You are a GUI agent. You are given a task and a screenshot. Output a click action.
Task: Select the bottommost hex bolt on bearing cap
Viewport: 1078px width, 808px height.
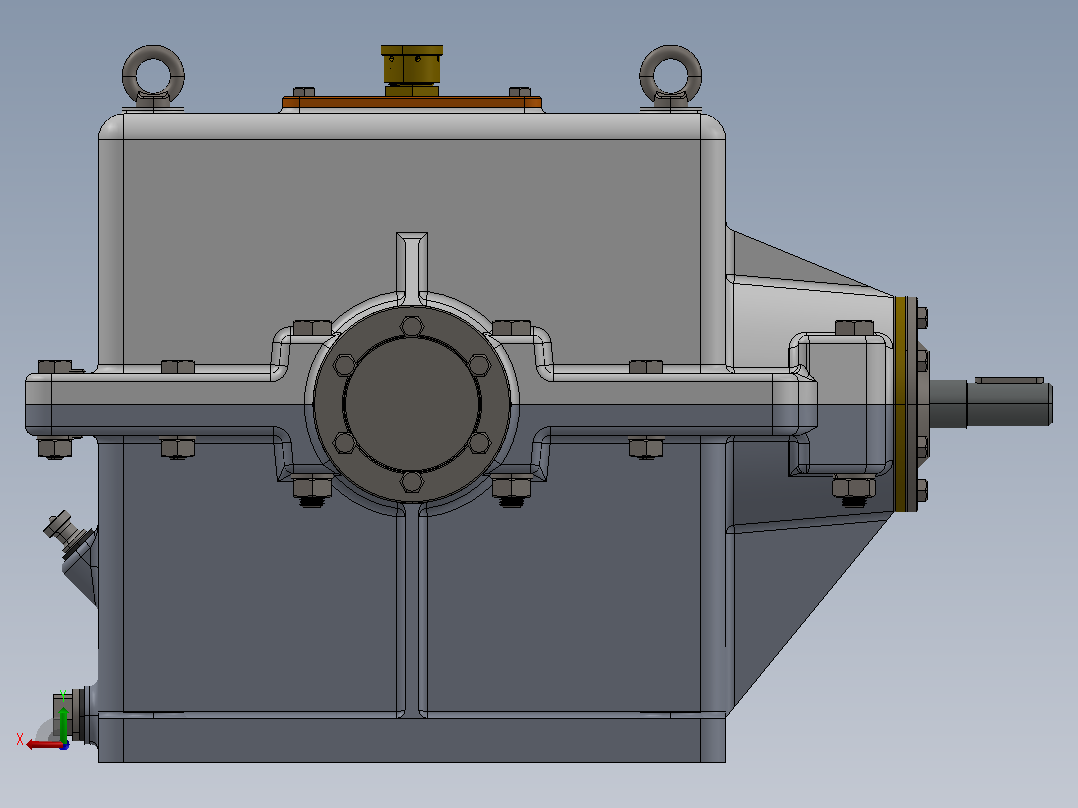[412, 481]
